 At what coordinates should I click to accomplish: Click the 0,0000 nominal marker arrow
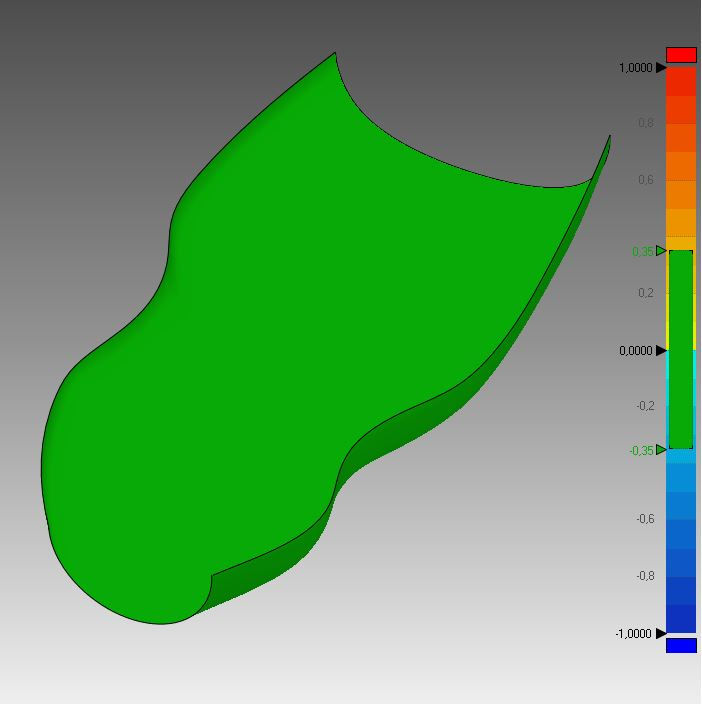(661, 351)
